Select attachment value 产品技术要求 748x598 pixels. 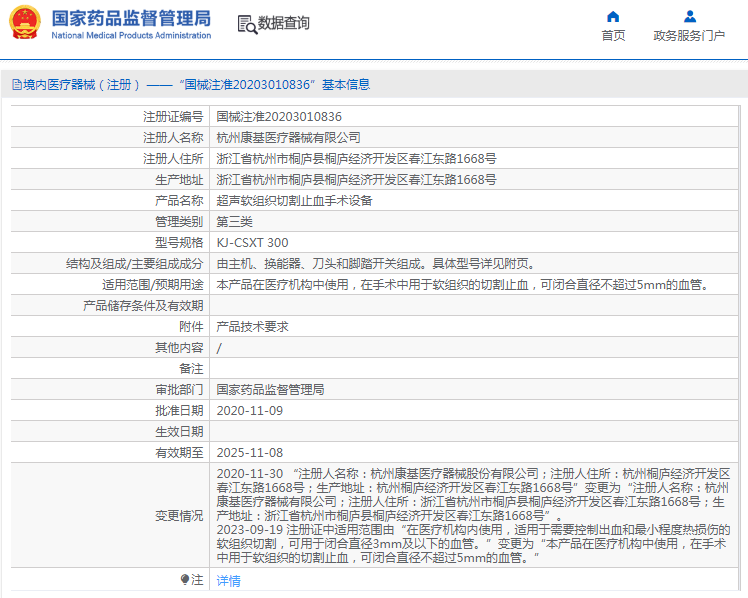tap(252, 327)
